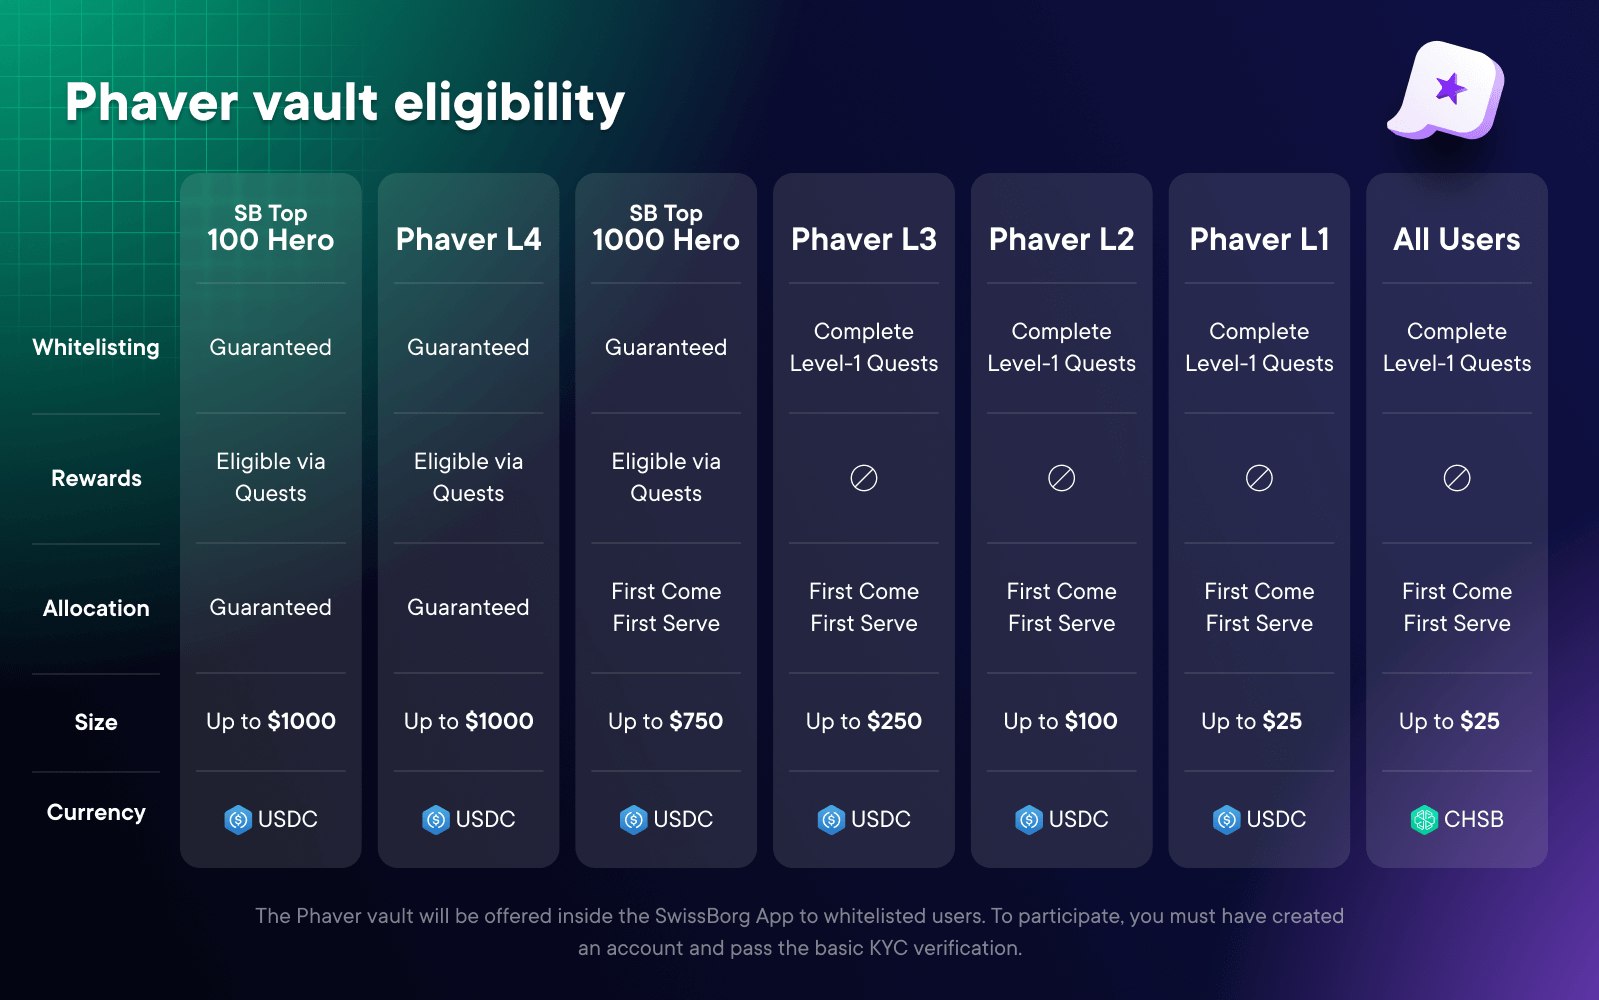Click the Whitelisting row label

click(96, 347)
